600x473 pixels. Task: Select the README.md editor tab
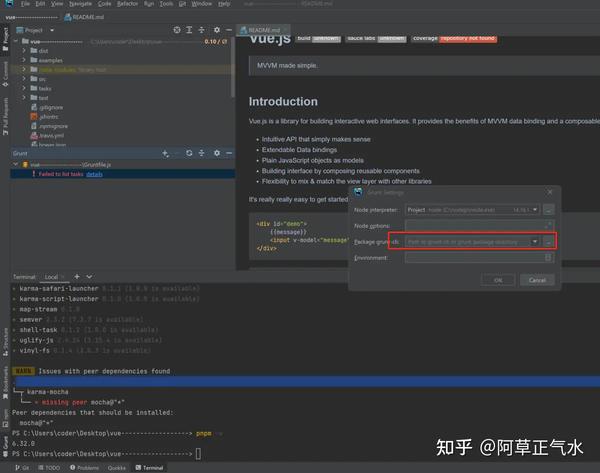coord(264,30)
